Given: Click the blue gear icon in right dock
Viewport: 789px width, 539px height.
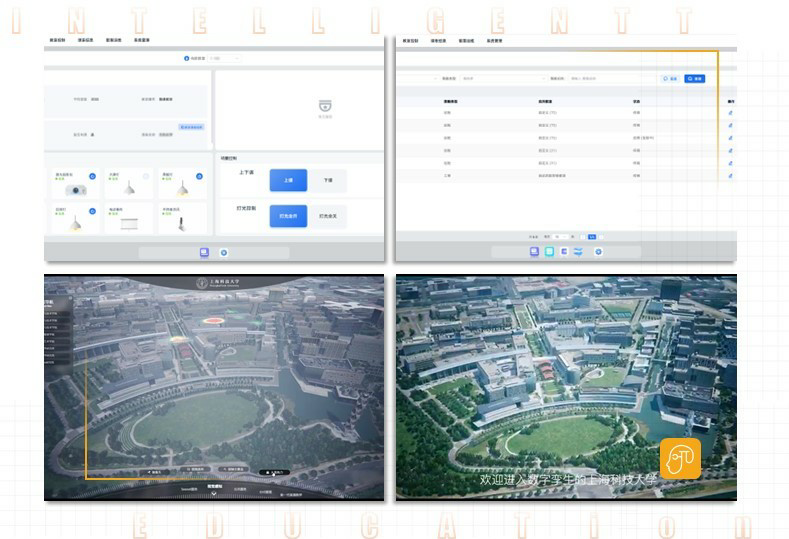Looking at the screenshot, I should tap(598, 252).
